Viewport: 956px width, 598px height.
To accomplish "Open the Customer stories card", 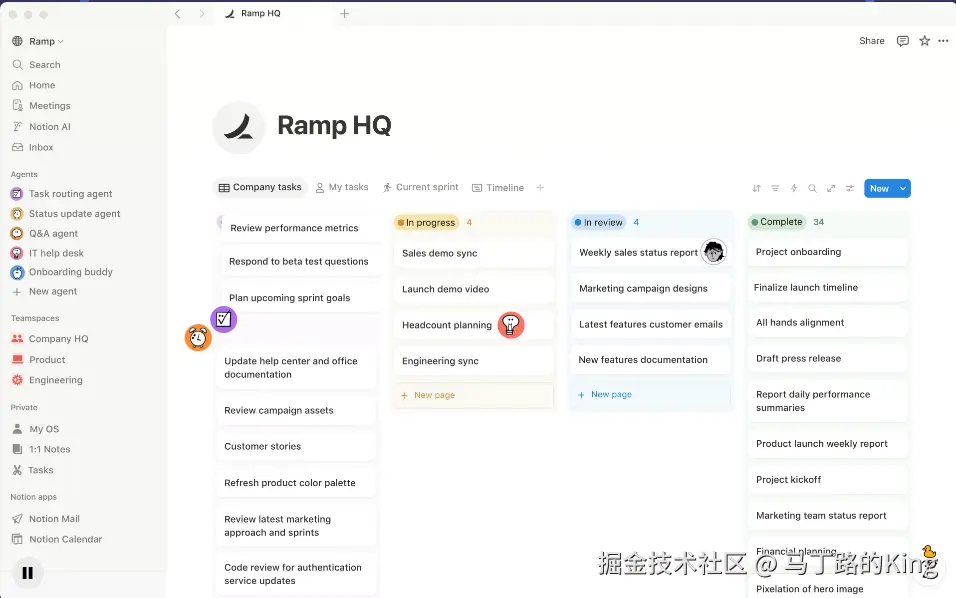I will (296, 446).
